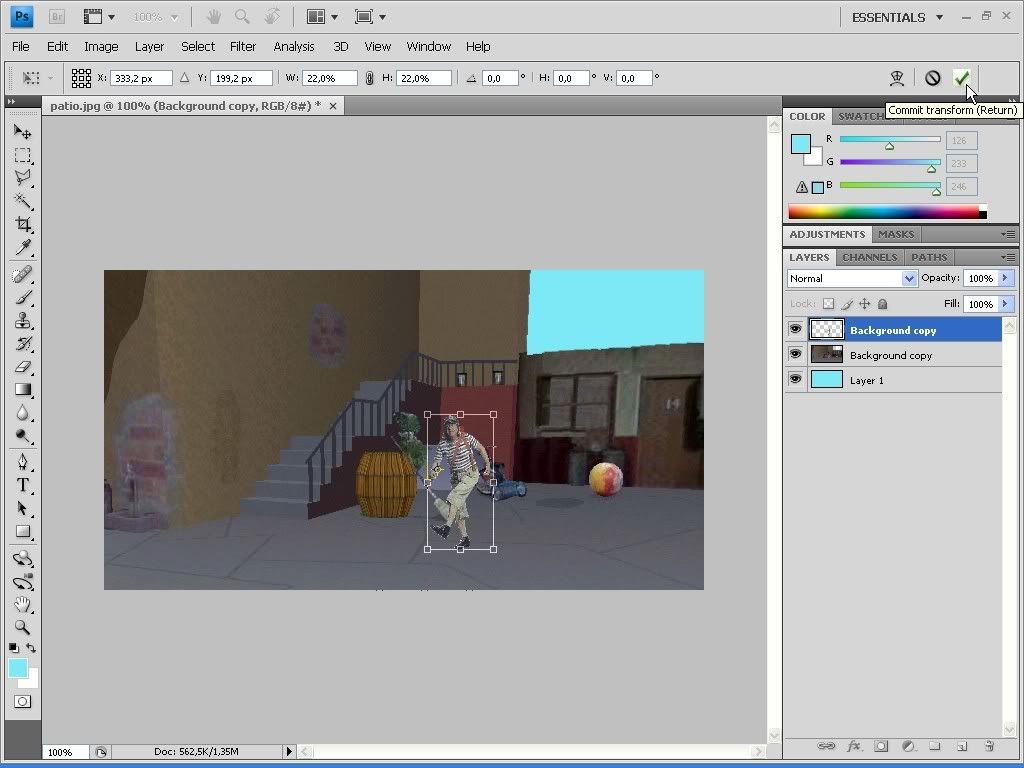1024x768 pixels.
Task: Hide the Layer 1 layer
Action: 795,379
